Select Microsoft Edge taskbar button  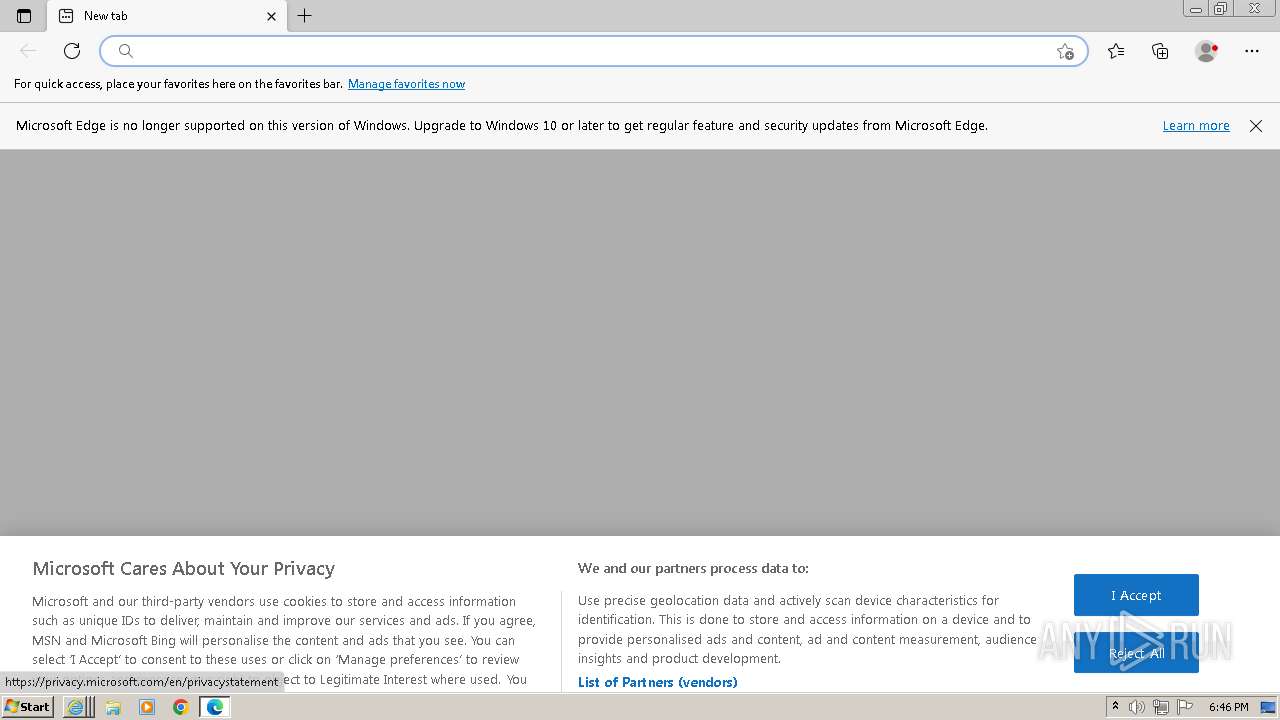[x=215, y=707]
